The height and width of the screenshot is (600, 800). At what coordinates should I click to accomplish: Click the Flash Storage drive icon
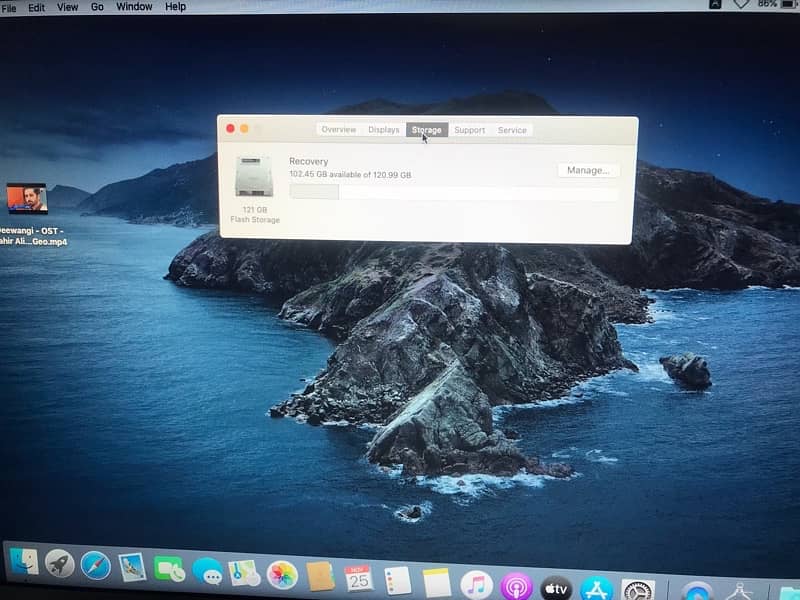pyautogui.click(x=254, y=177)
